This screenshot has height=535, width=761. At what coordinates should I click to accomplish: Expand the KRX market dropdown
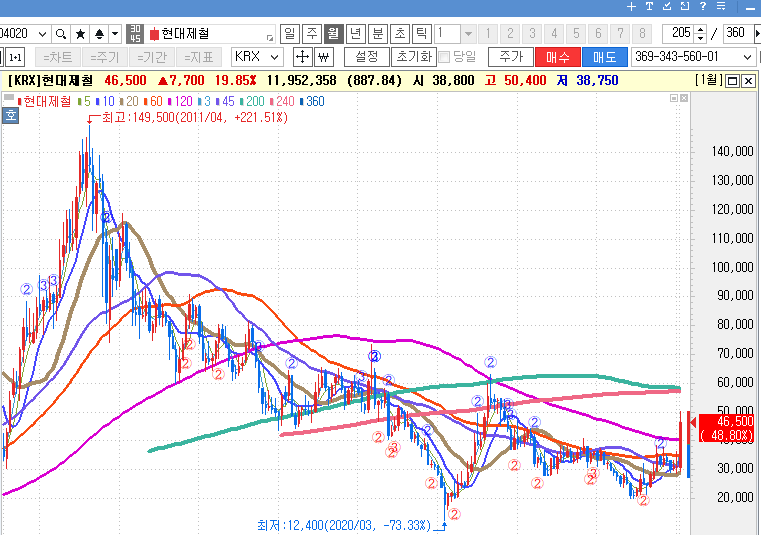coord(274,57)
